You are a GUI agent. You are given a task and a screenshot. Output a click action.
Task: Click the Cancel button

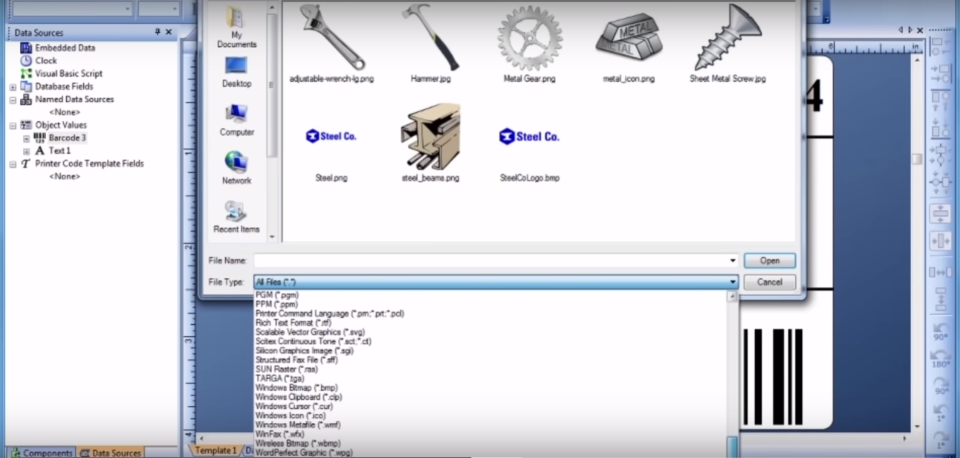coord(770,282)
